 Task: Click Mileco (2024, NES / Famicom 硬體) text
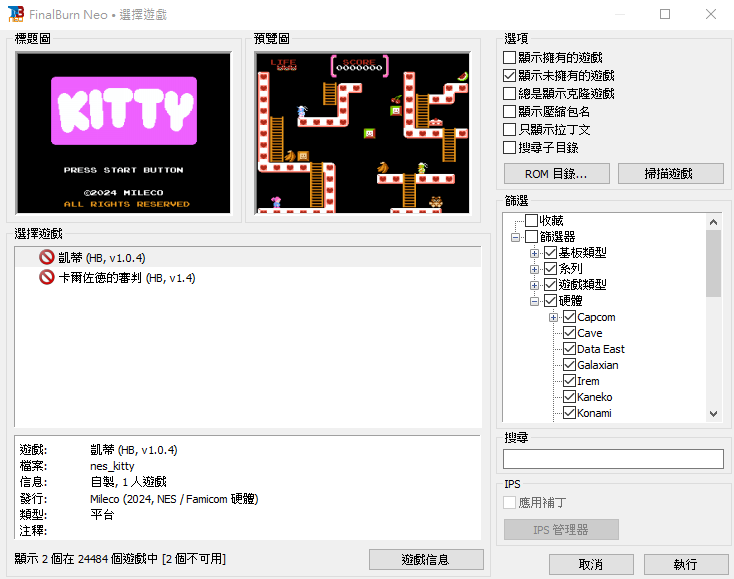click(x=174, y=499)
